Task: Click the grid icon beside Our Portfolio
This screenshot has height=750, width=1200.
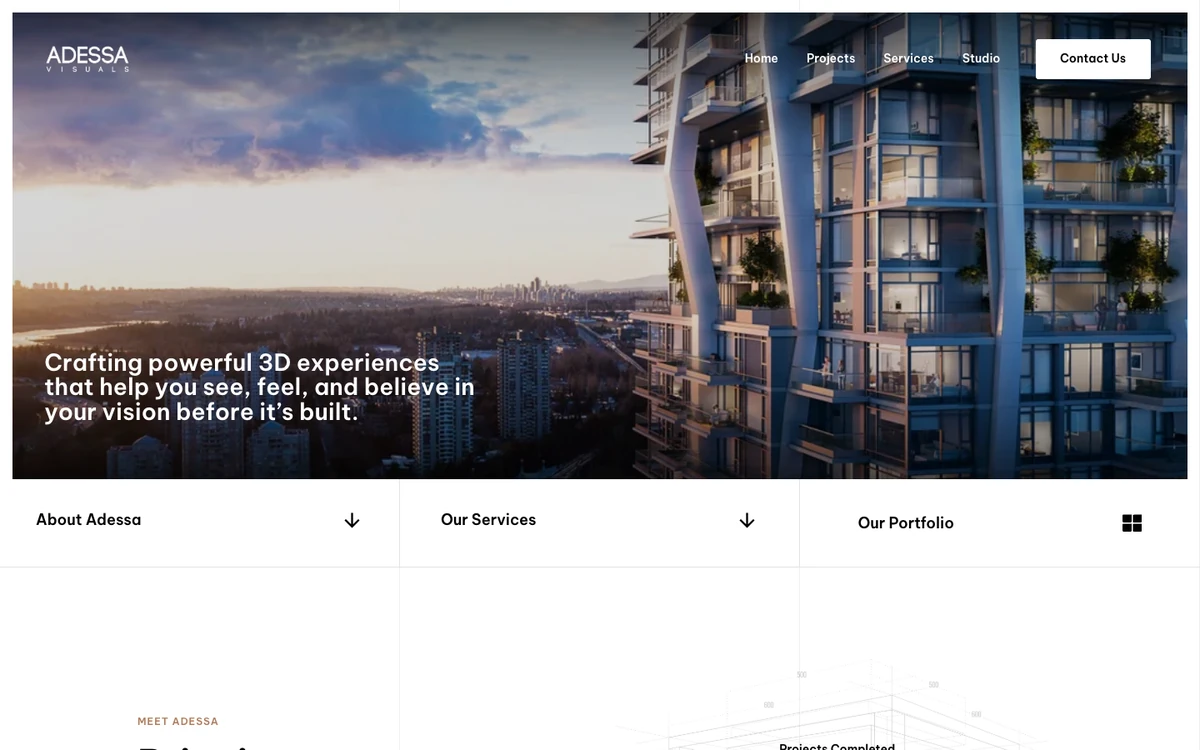Action: pyautogui.click(x=1132, y=523)
